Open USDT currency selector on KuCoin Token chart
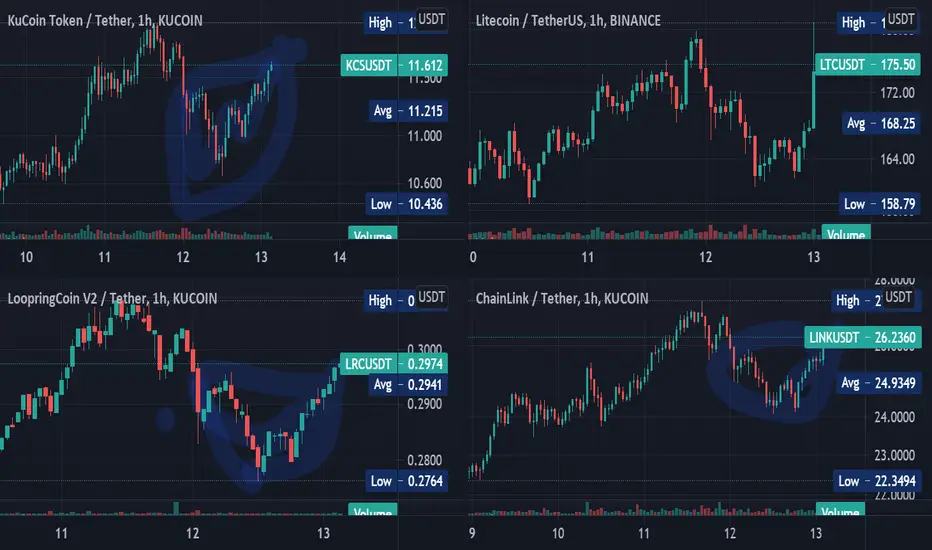932x550 pixels. coord(431,19)
